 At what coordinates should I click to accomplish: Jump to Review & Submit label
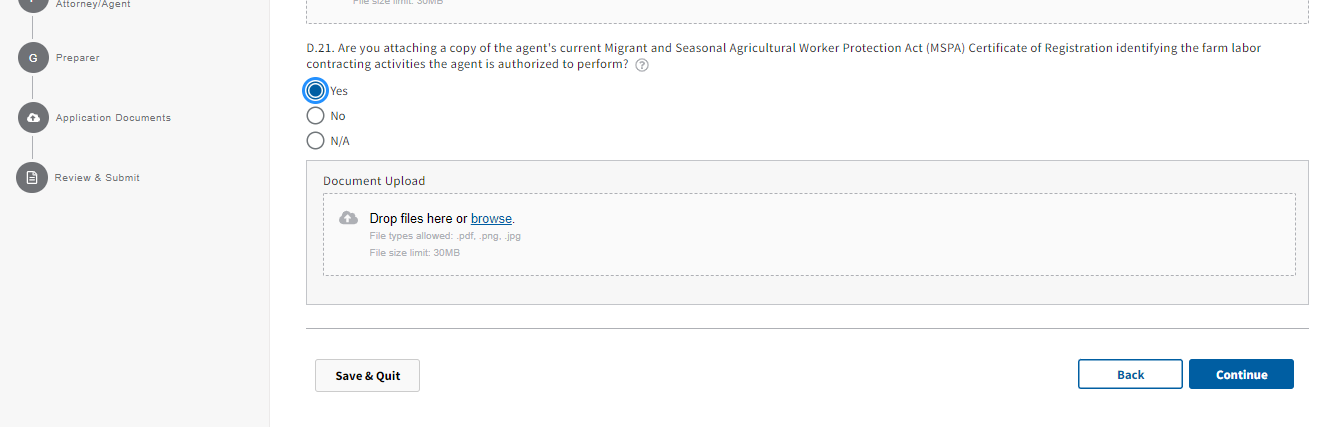(x=97, y=178)
